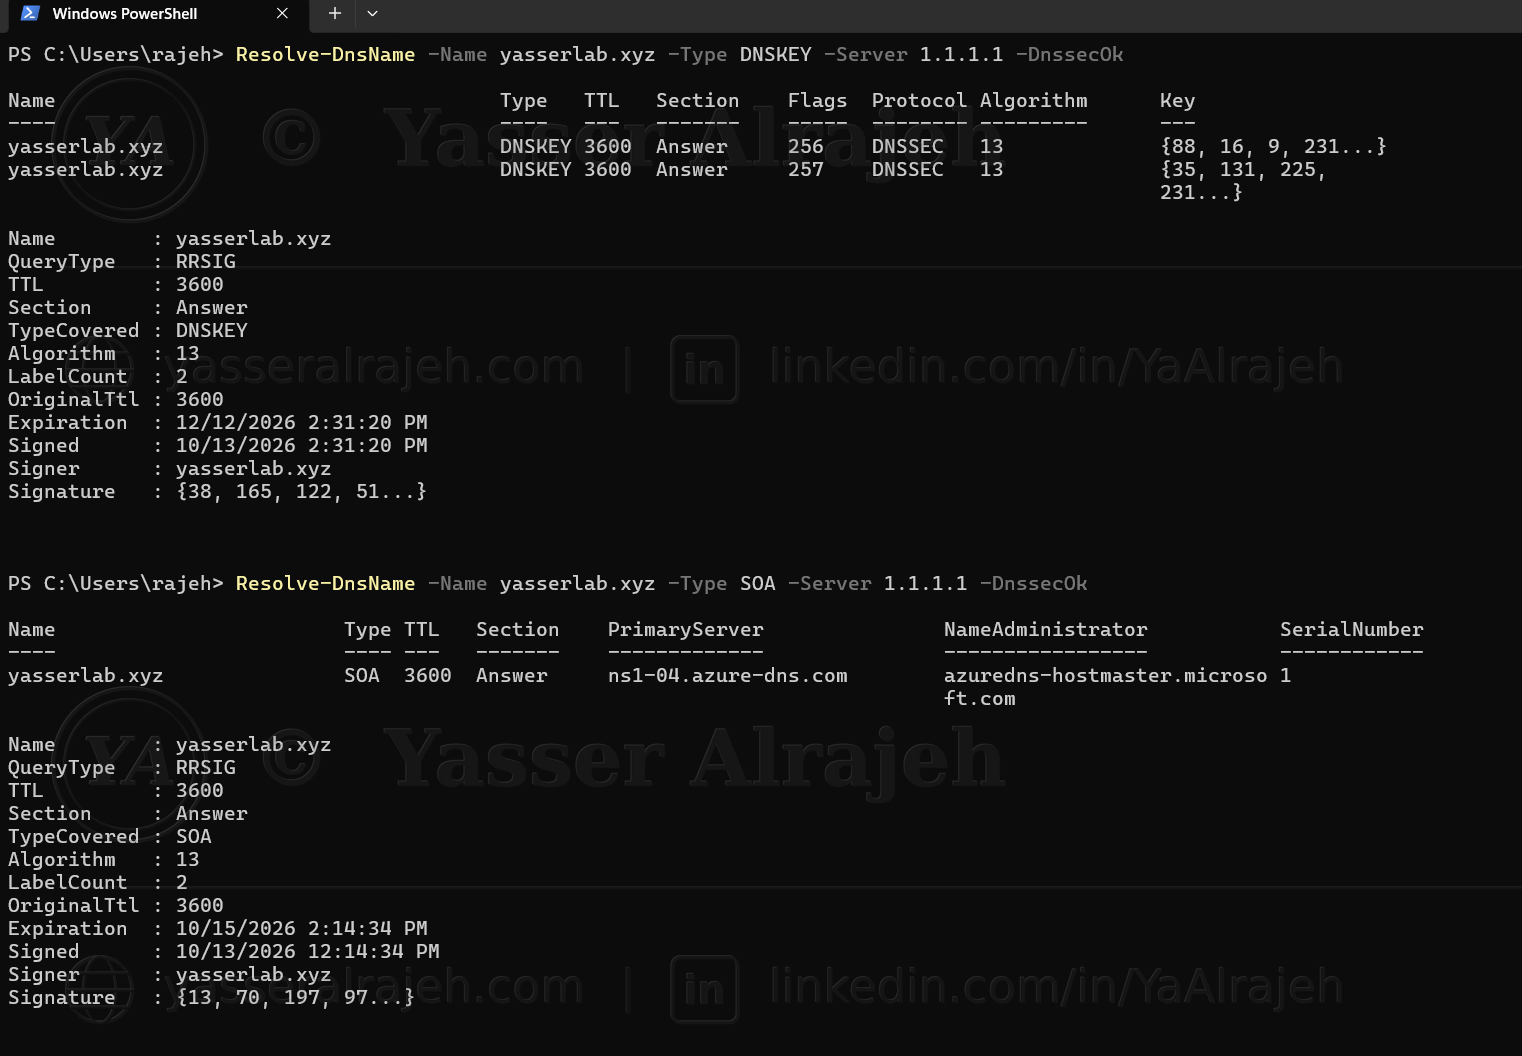This screenshot has width=1522, height=1056.
Task: Click NameAdministrator azuredns-hostmaster.microso value
Action: click(1105, 675)
